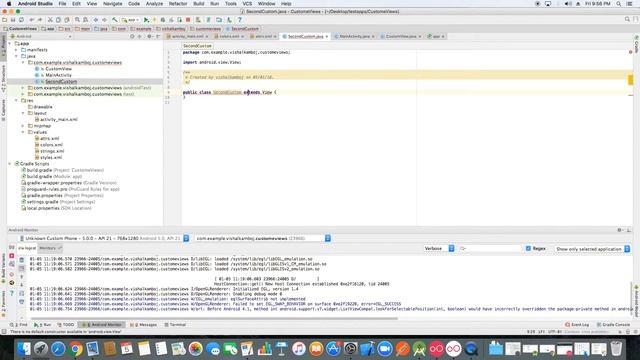Click the scroll-from-source target icon in Project panel
Screen dimensions: 640x360
[132, 36]
